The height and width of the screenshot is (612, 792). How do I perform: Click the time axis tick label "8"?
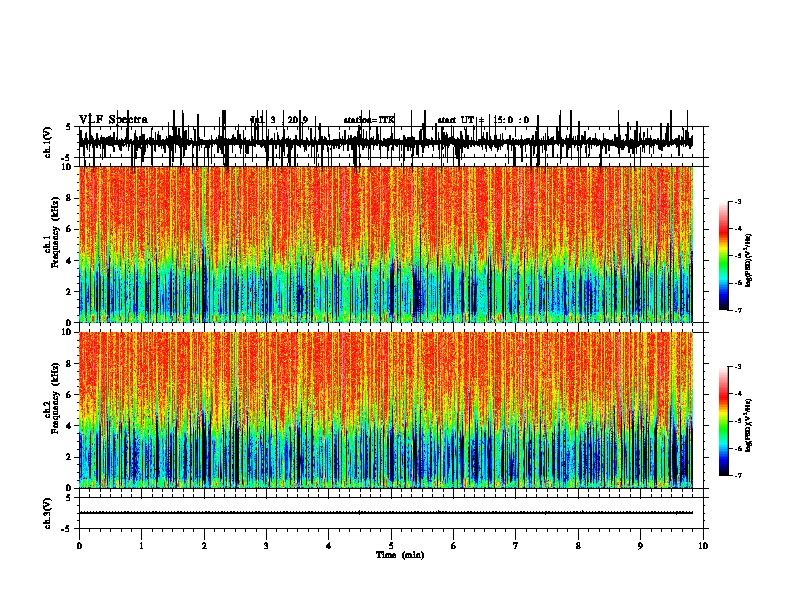[578, 546]
